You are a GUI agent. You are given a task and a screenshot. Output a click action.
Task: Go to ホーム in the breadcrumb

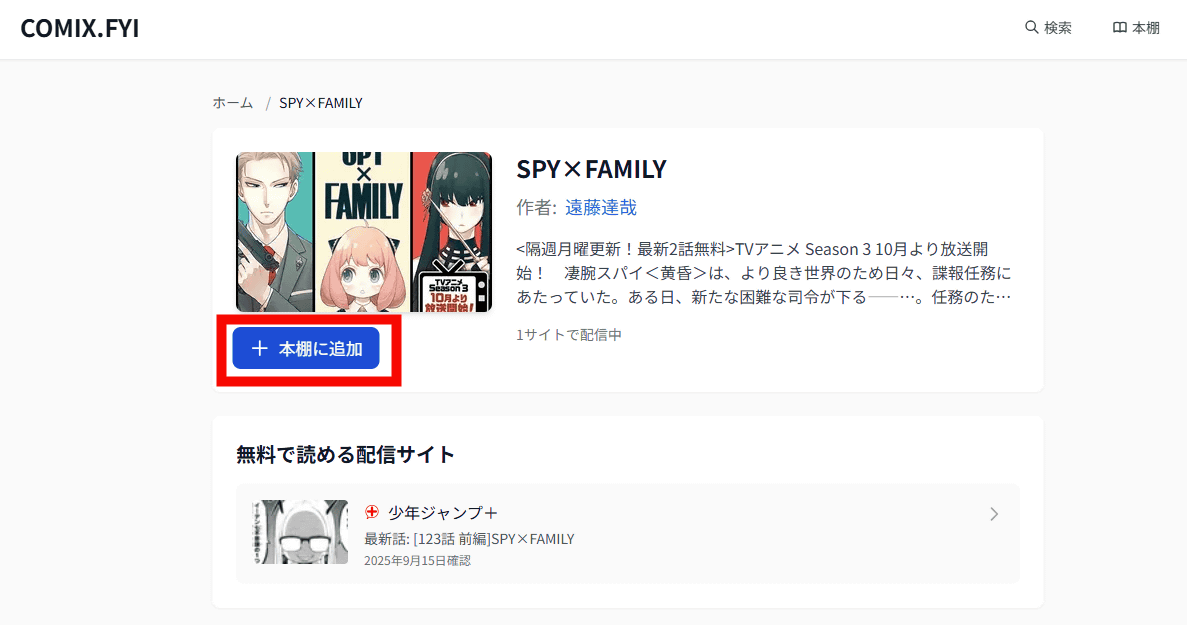[233, 103]
